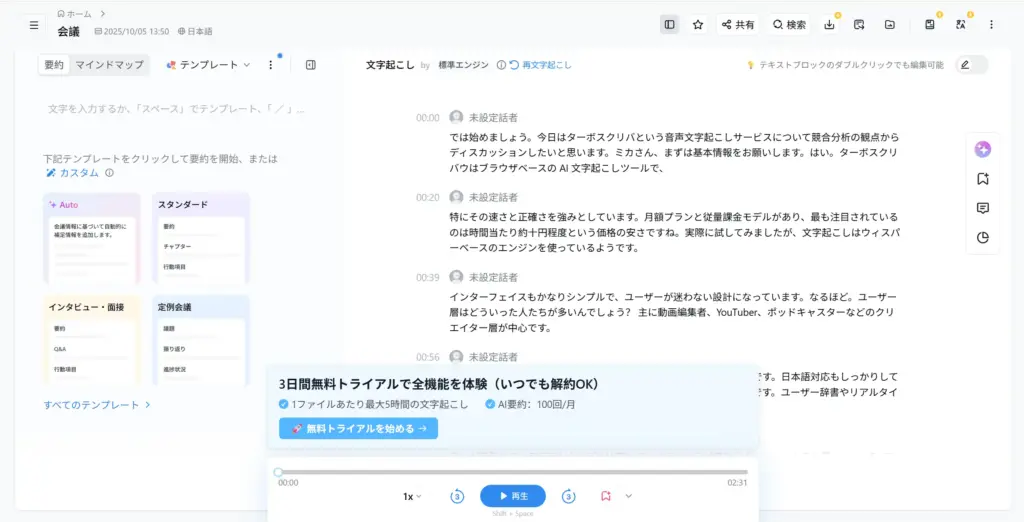Click speaker avatar at 00:00 block
This screenshot has width=1024, height=522.
point(456,117)
